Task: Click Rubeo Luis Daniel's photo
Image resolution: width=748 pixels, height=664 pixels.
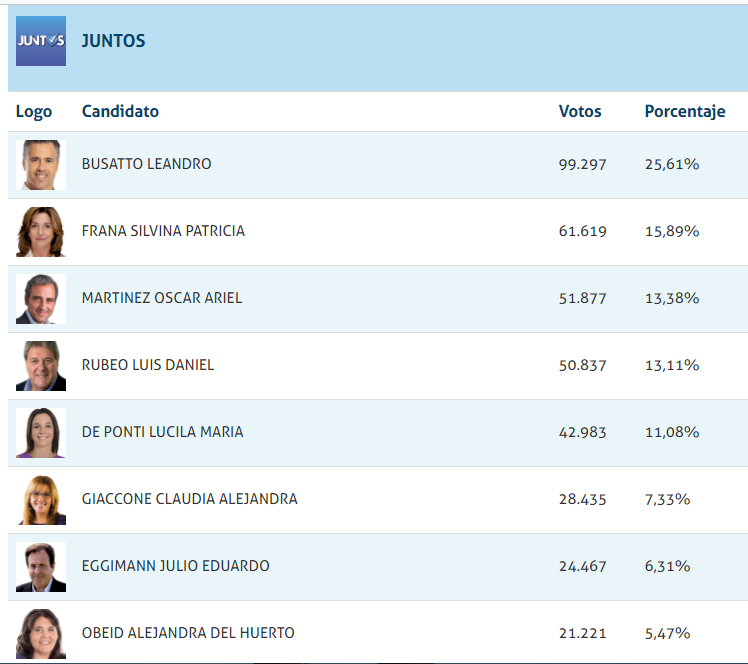Action: tap(41, 365)
